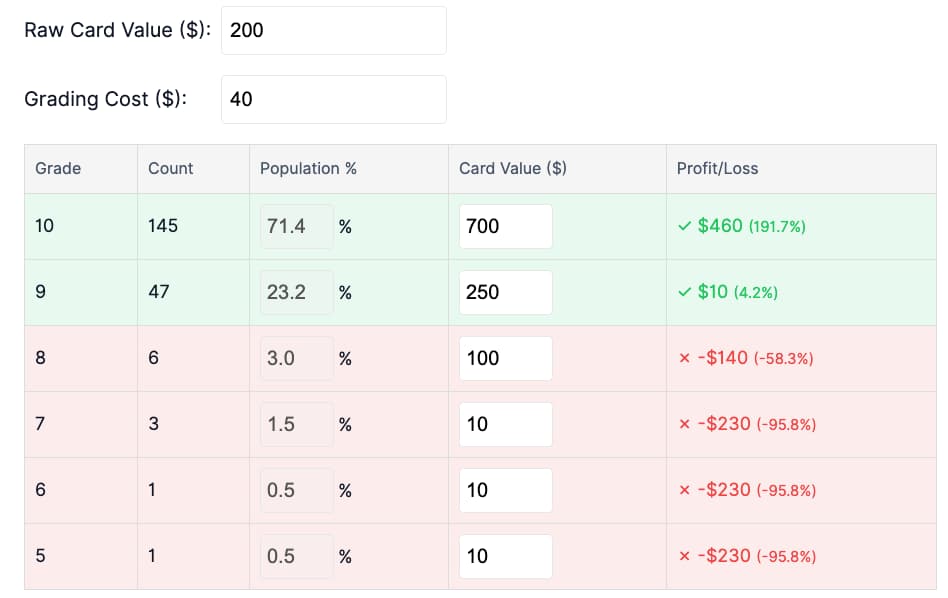Select the $460 profit value for grade 10

721,226
